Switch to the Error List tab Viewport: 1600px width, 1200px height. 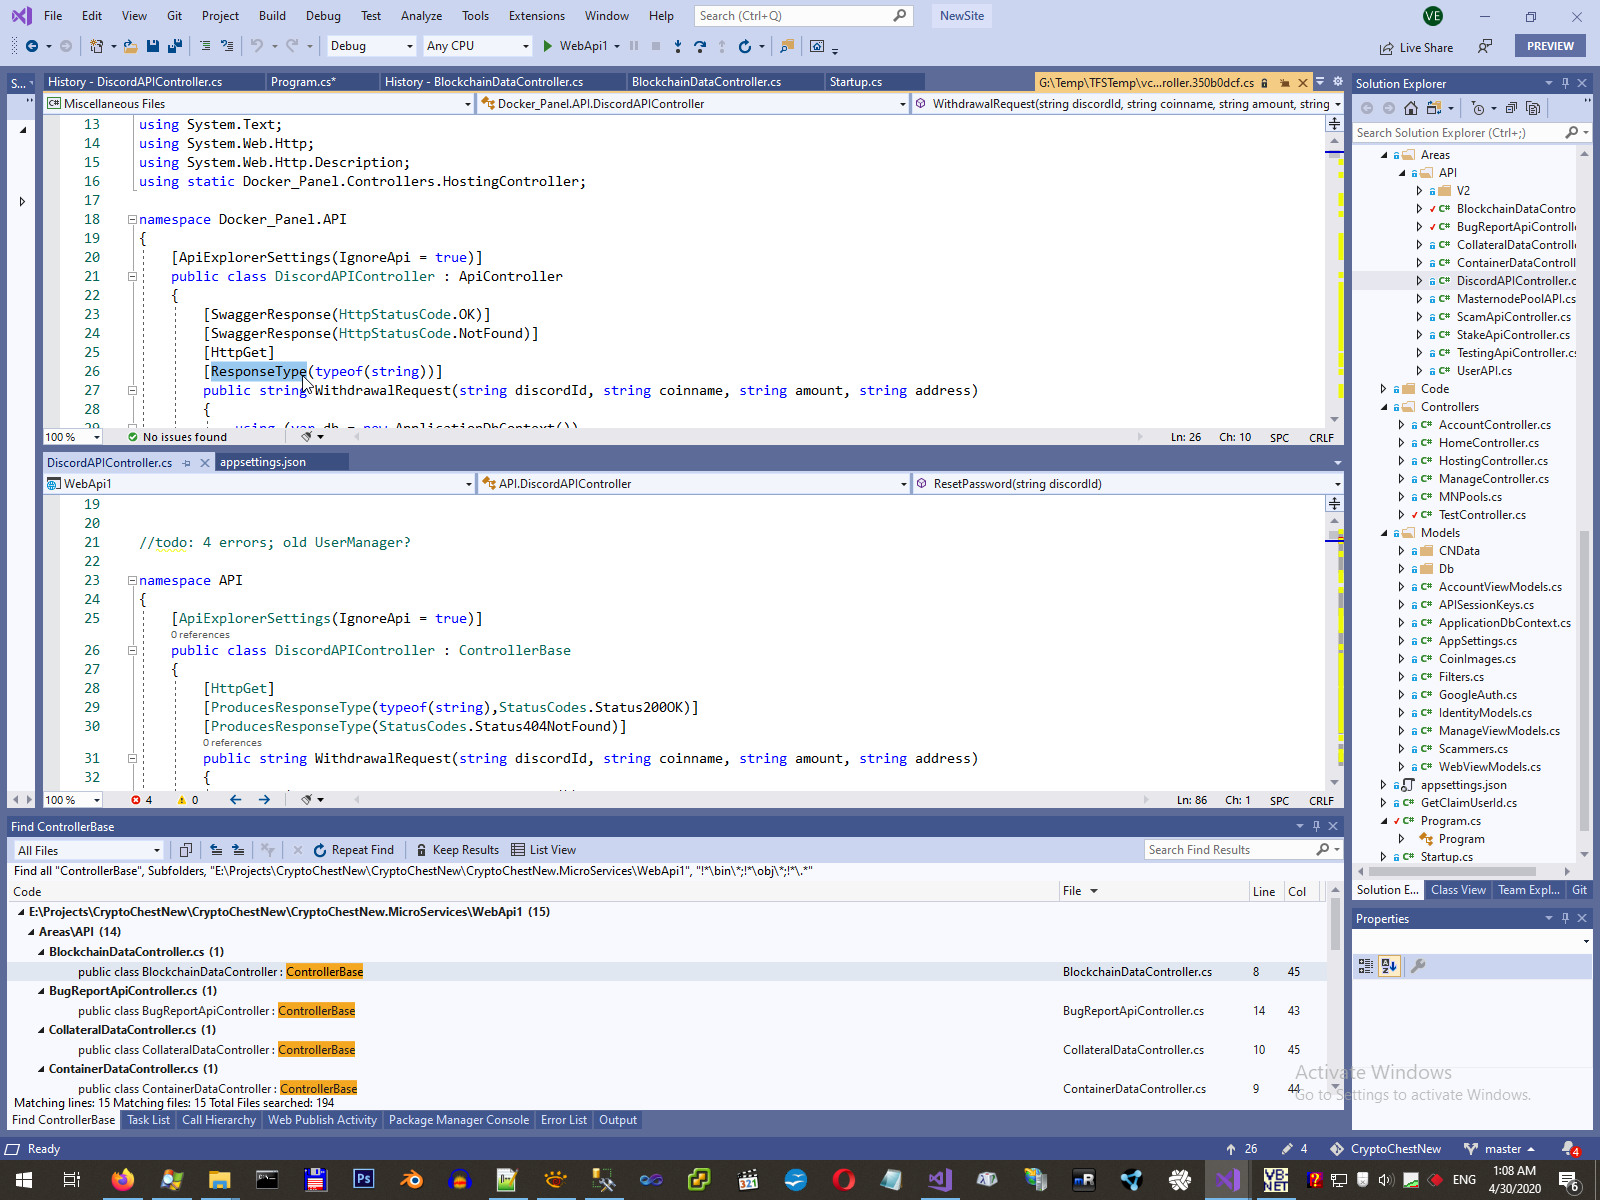coord(564,1120)
